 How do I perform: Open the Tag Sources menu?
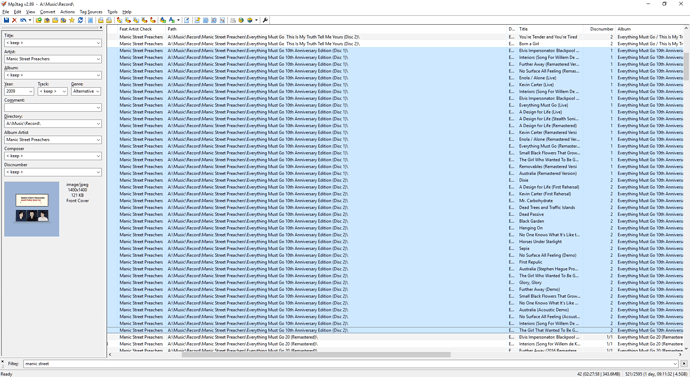pyautogui.click(x=91, y=12)
